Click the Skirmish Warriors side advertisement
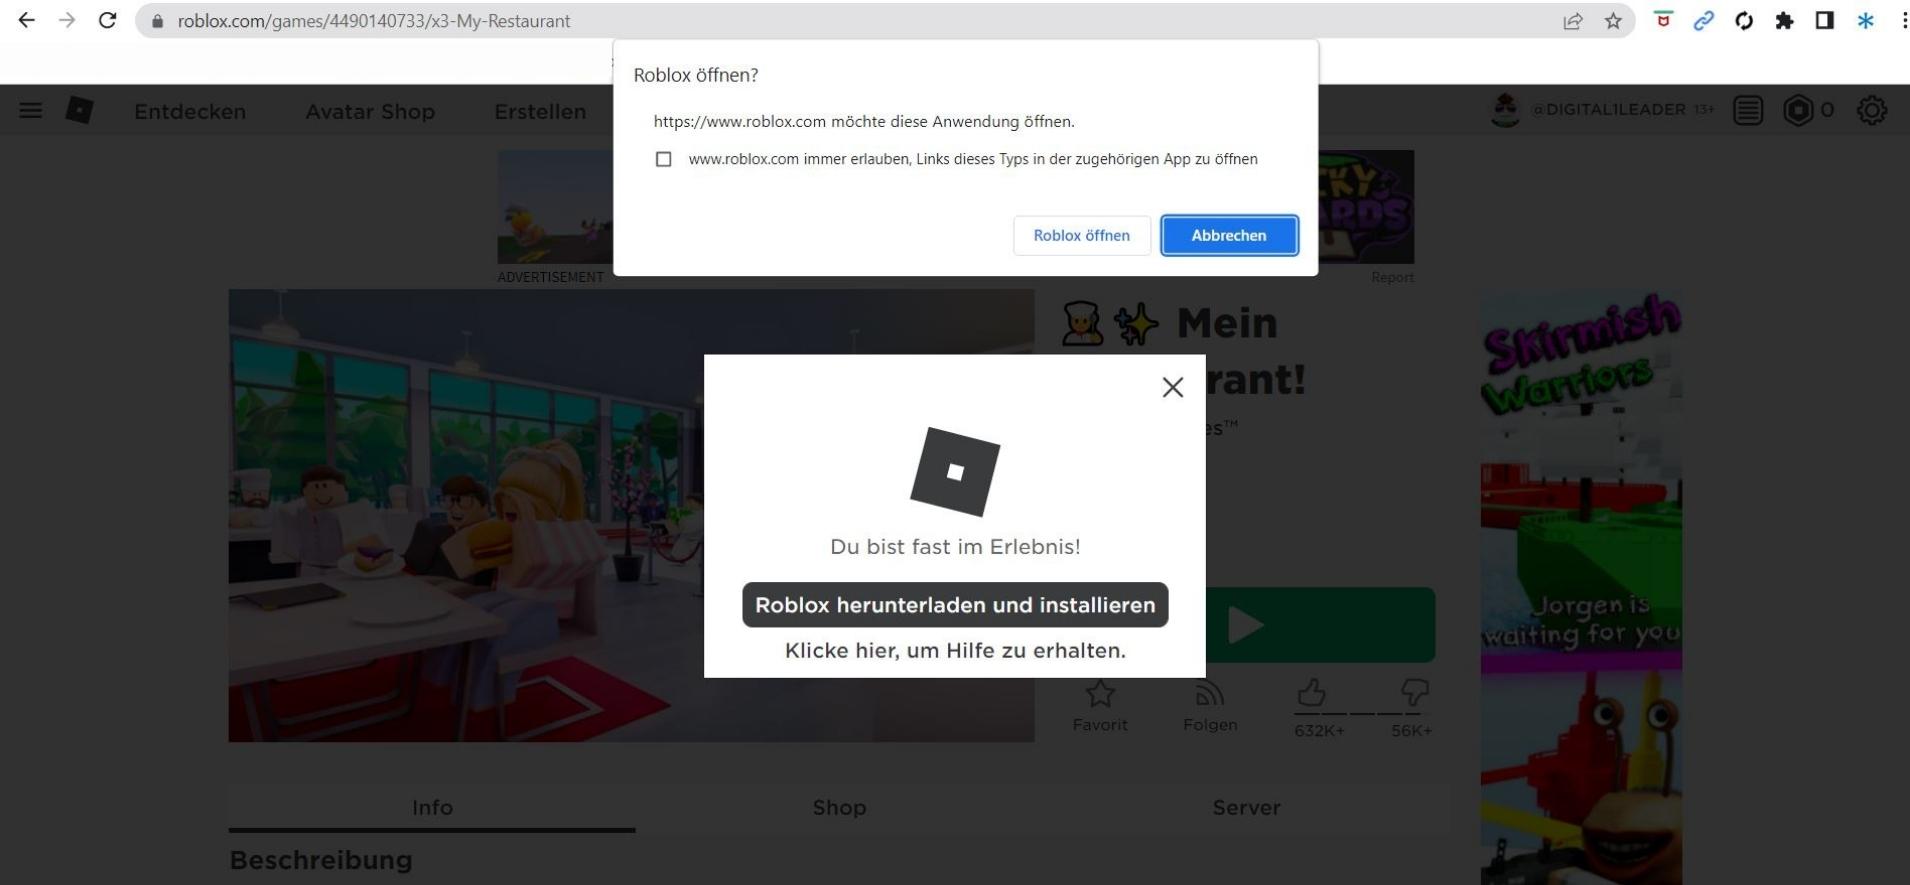This screenshot has height=885, width=1910. (1581, 588)
